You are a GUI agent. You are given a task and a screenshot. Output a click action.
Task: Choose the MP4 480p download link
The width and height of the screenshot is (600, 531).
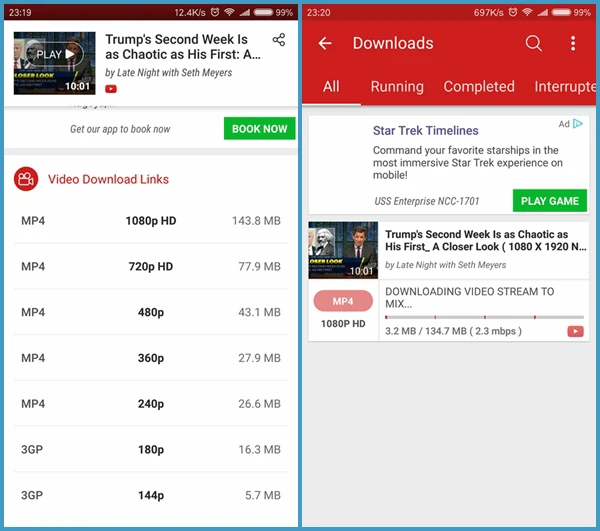tap(151, 312)
